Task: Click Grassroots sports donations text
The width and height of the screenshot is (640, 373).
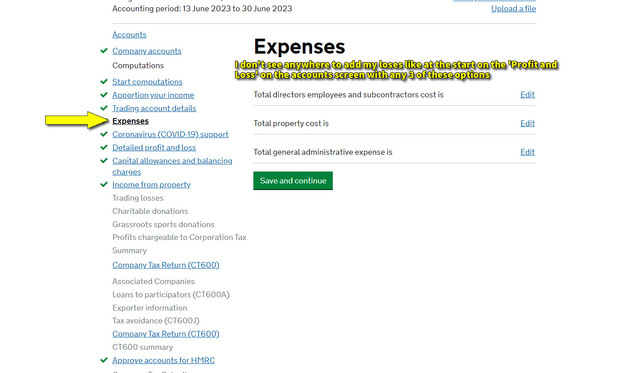Action: point(163,224)
